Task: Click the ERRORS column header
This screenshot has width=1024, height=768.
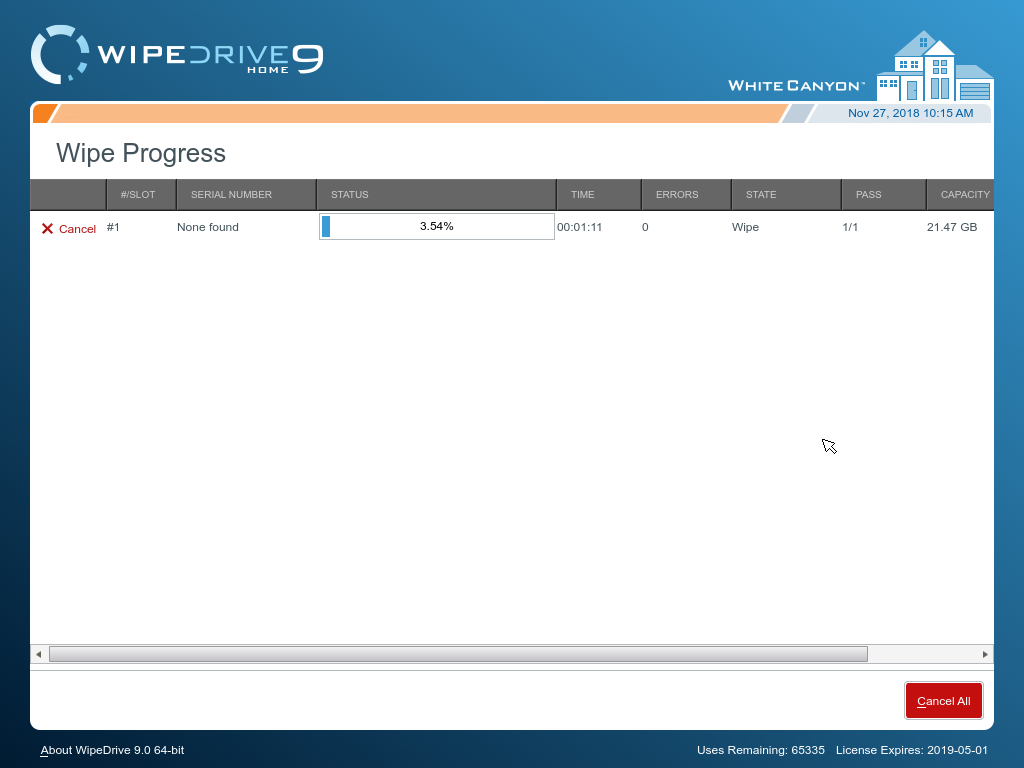Action: (x=686, y=195)
